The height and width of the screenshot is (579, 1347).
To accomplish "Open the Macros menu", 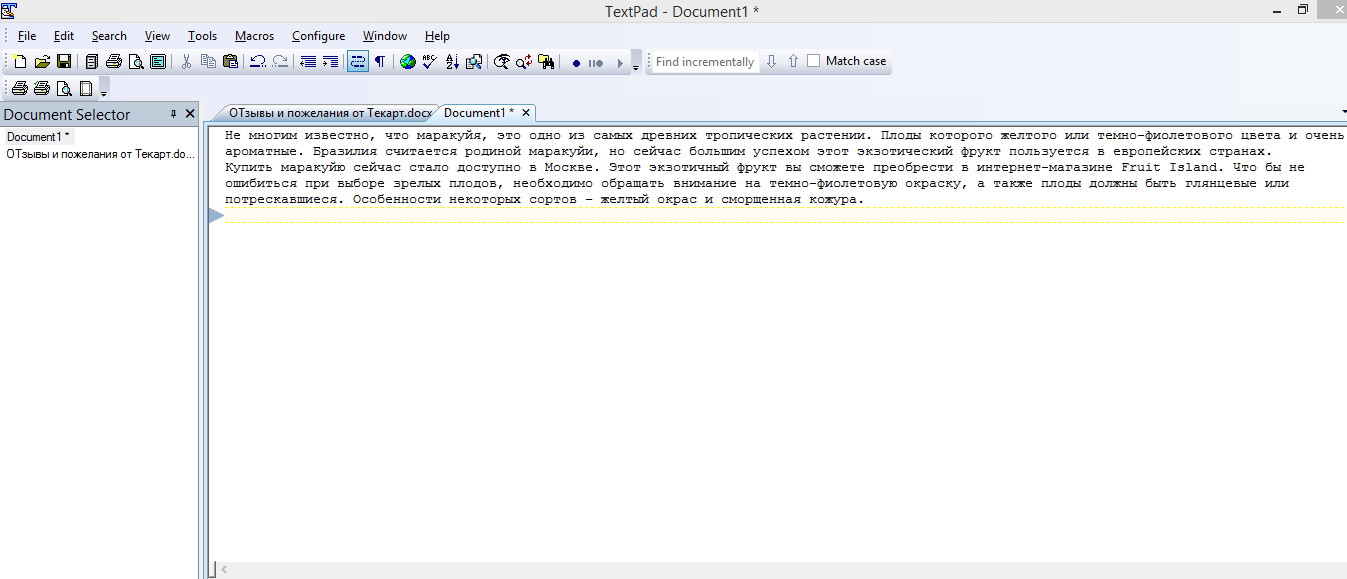I will tap(254, 35).
